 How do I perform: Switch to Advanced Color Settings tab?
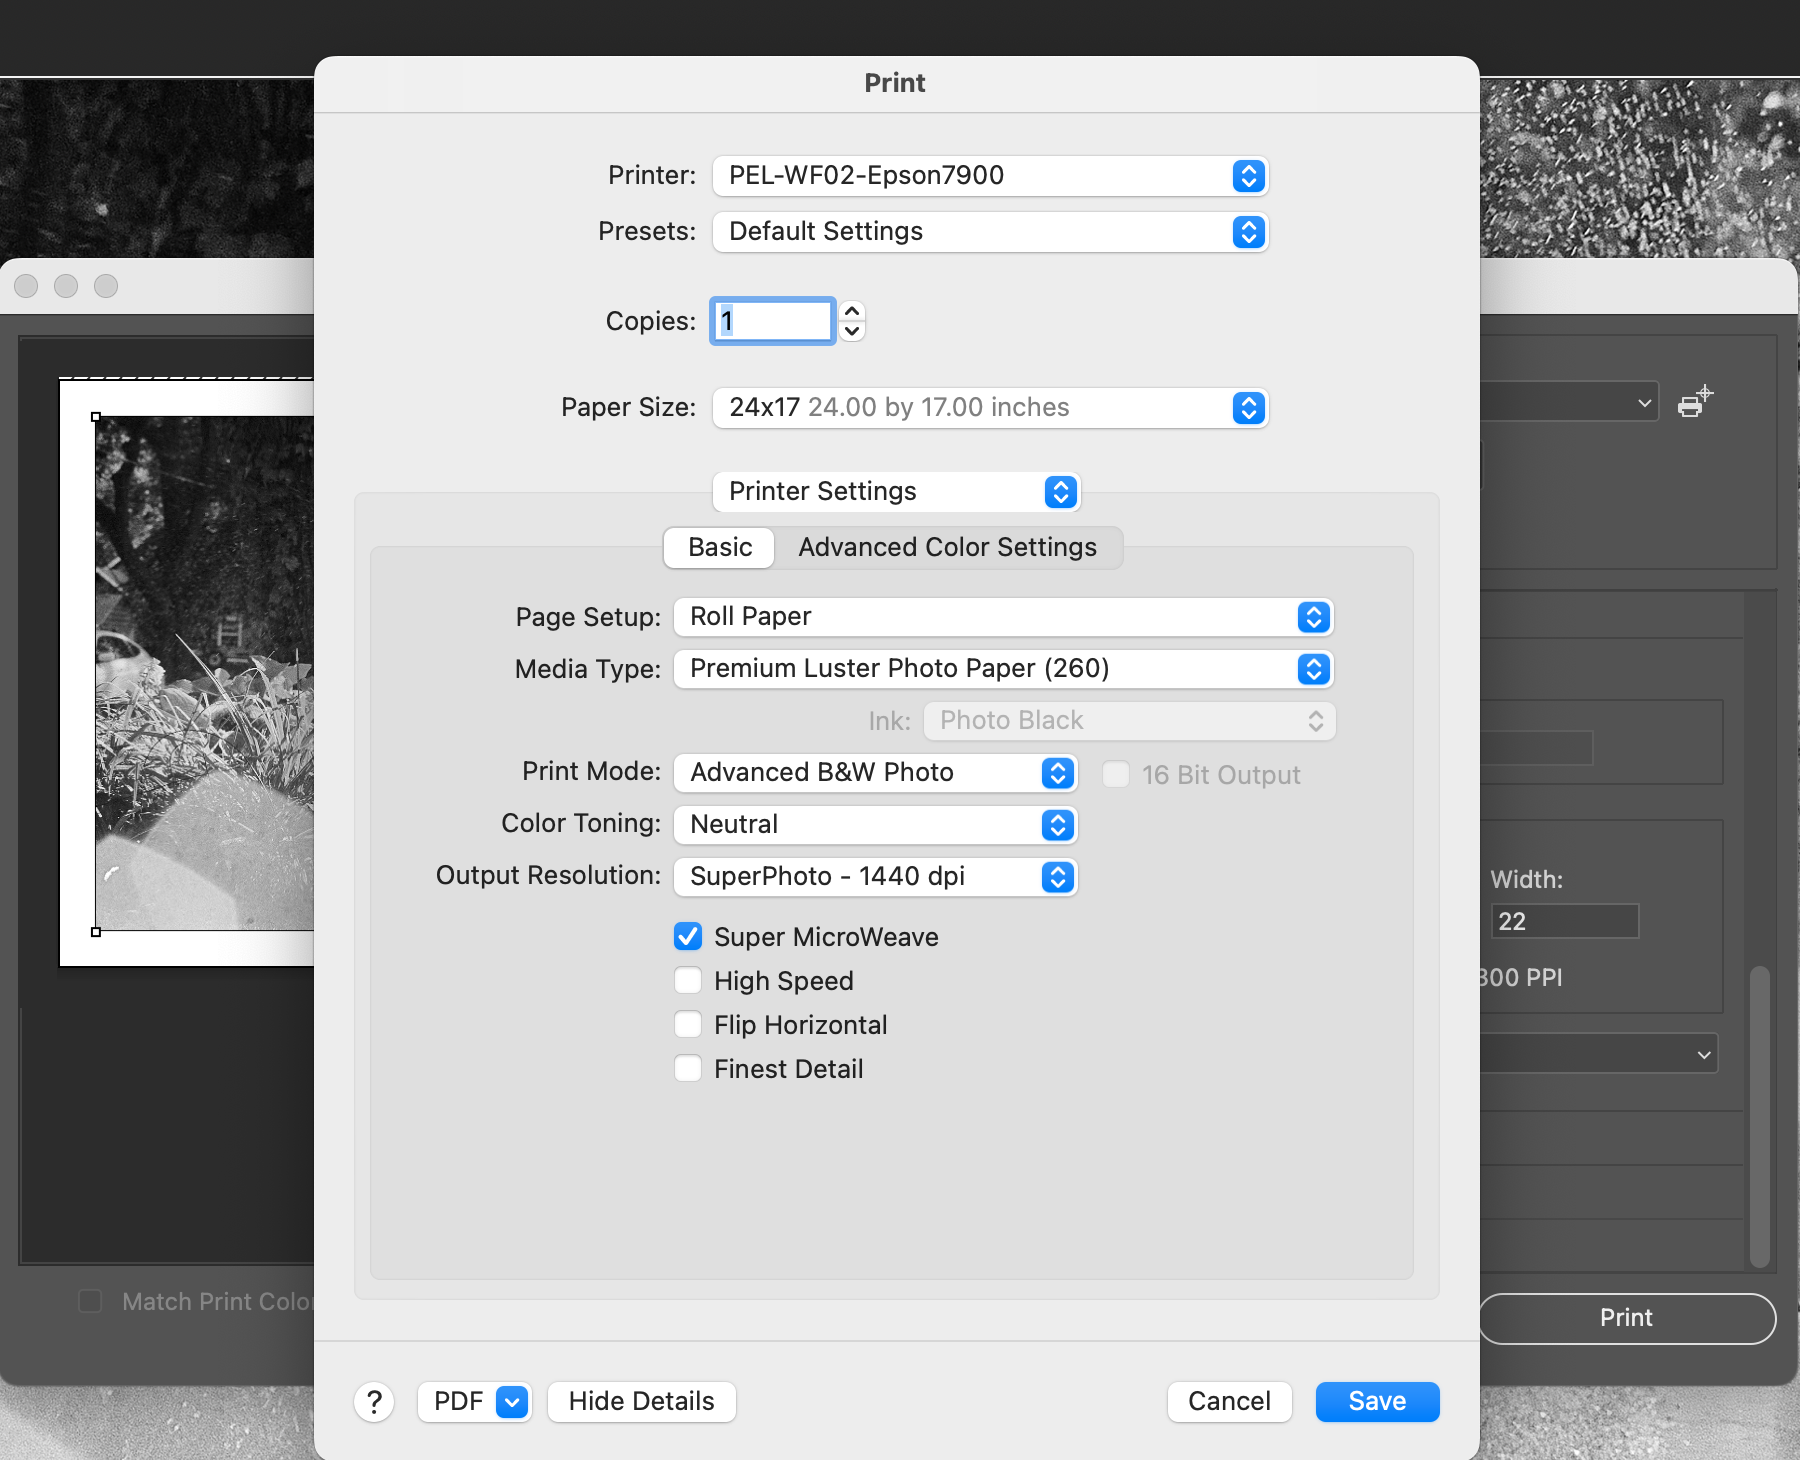point(947,548)
